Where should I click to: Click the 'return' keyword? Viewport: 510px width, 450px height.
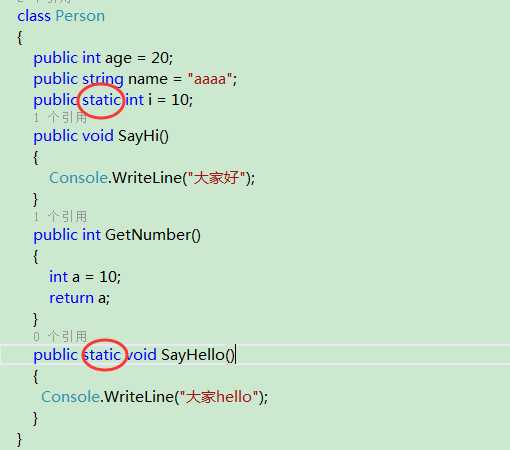tap(71, 298)
